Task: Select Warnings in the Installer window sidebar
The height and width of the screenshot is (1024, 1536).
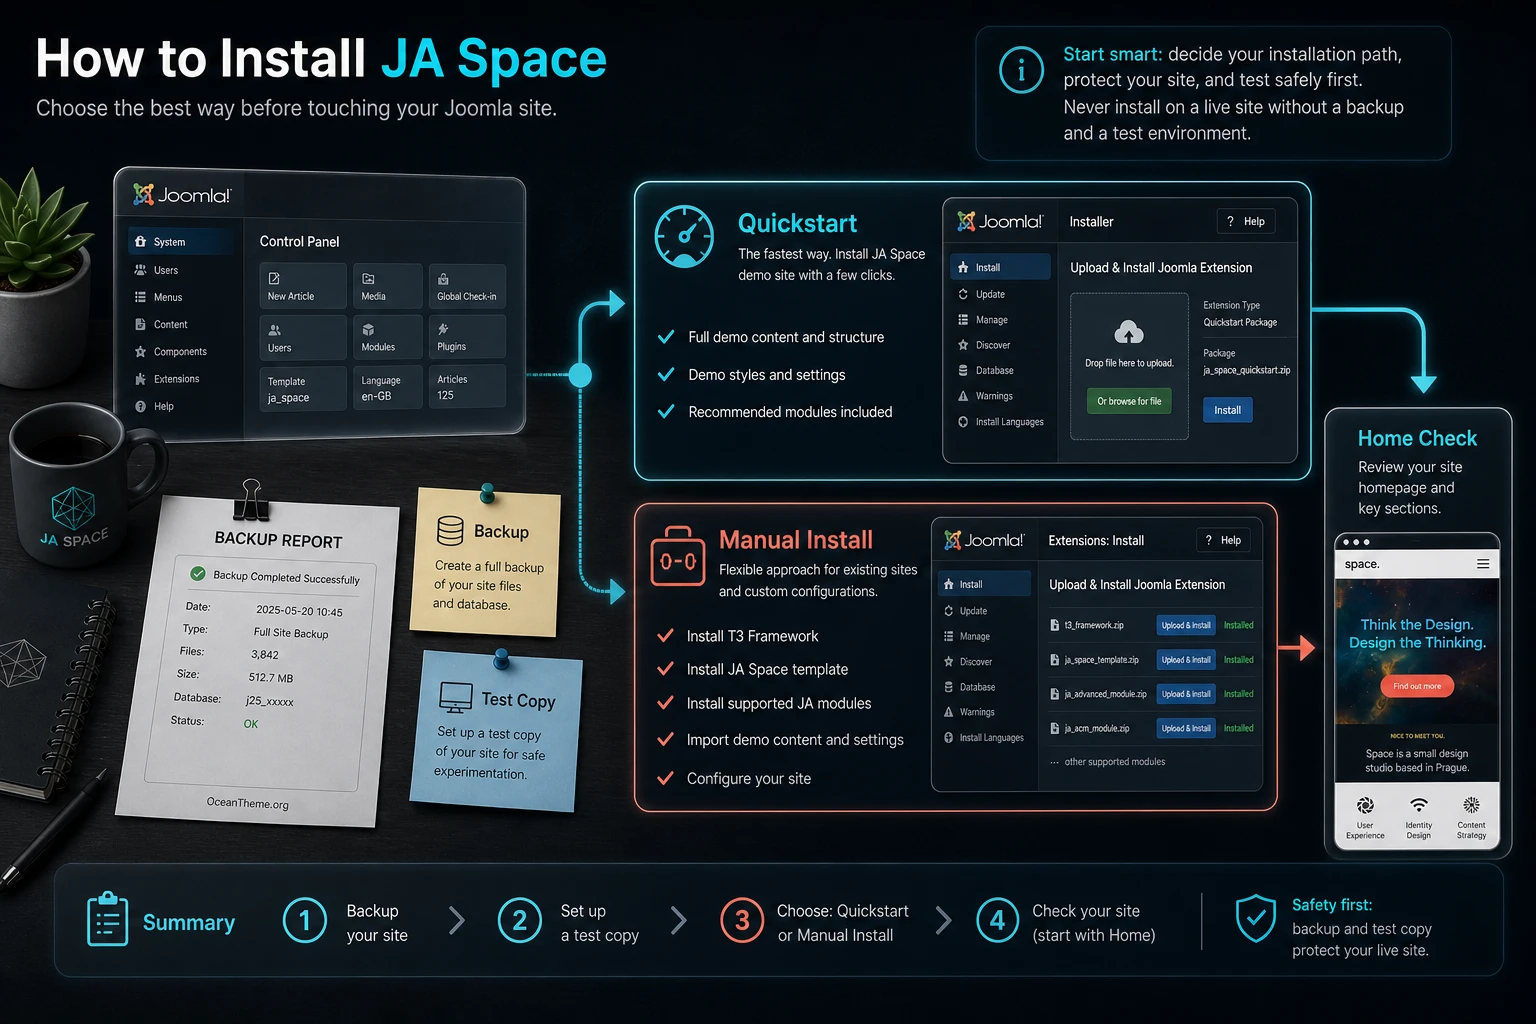Action: coord(985,396)
